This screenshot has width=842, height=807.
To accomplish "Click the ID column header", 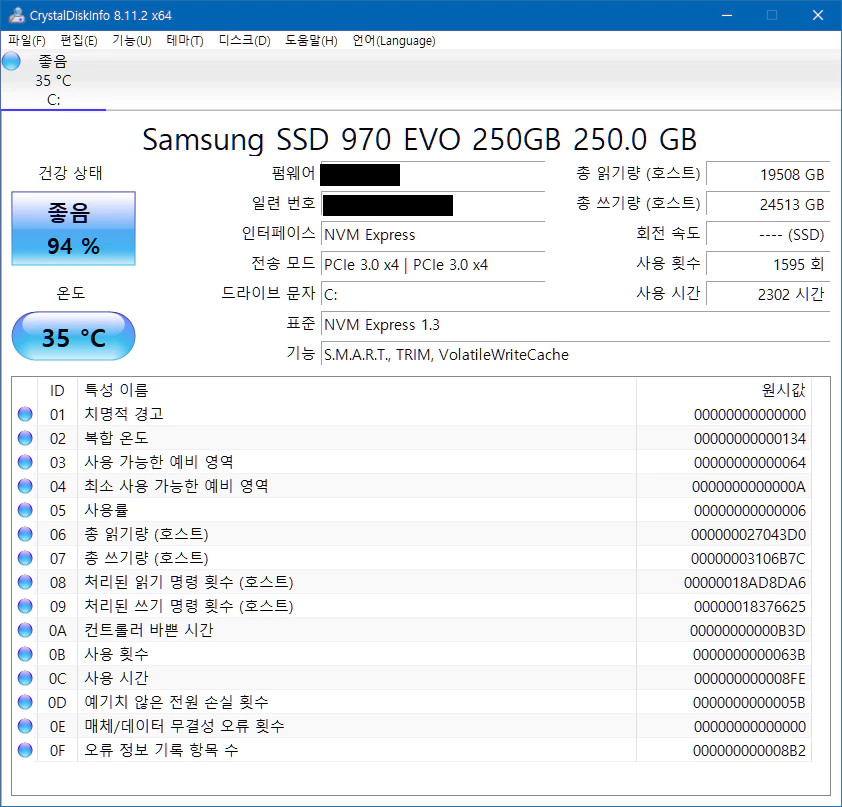I will (57, 390).
